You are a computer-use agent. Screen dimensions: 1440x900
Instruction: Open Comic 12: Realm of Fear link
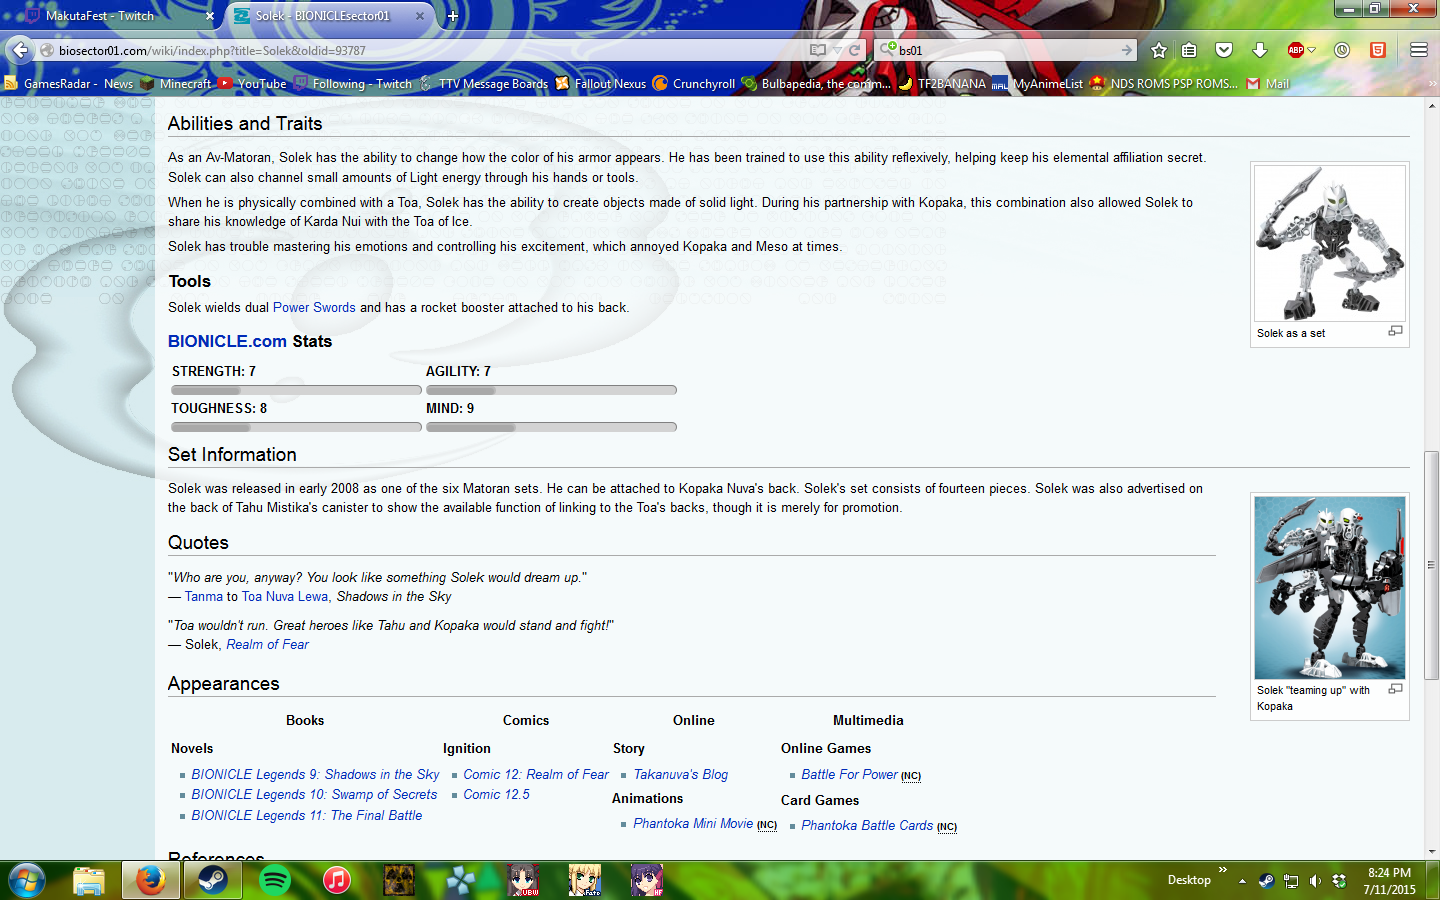pos(535,774)
